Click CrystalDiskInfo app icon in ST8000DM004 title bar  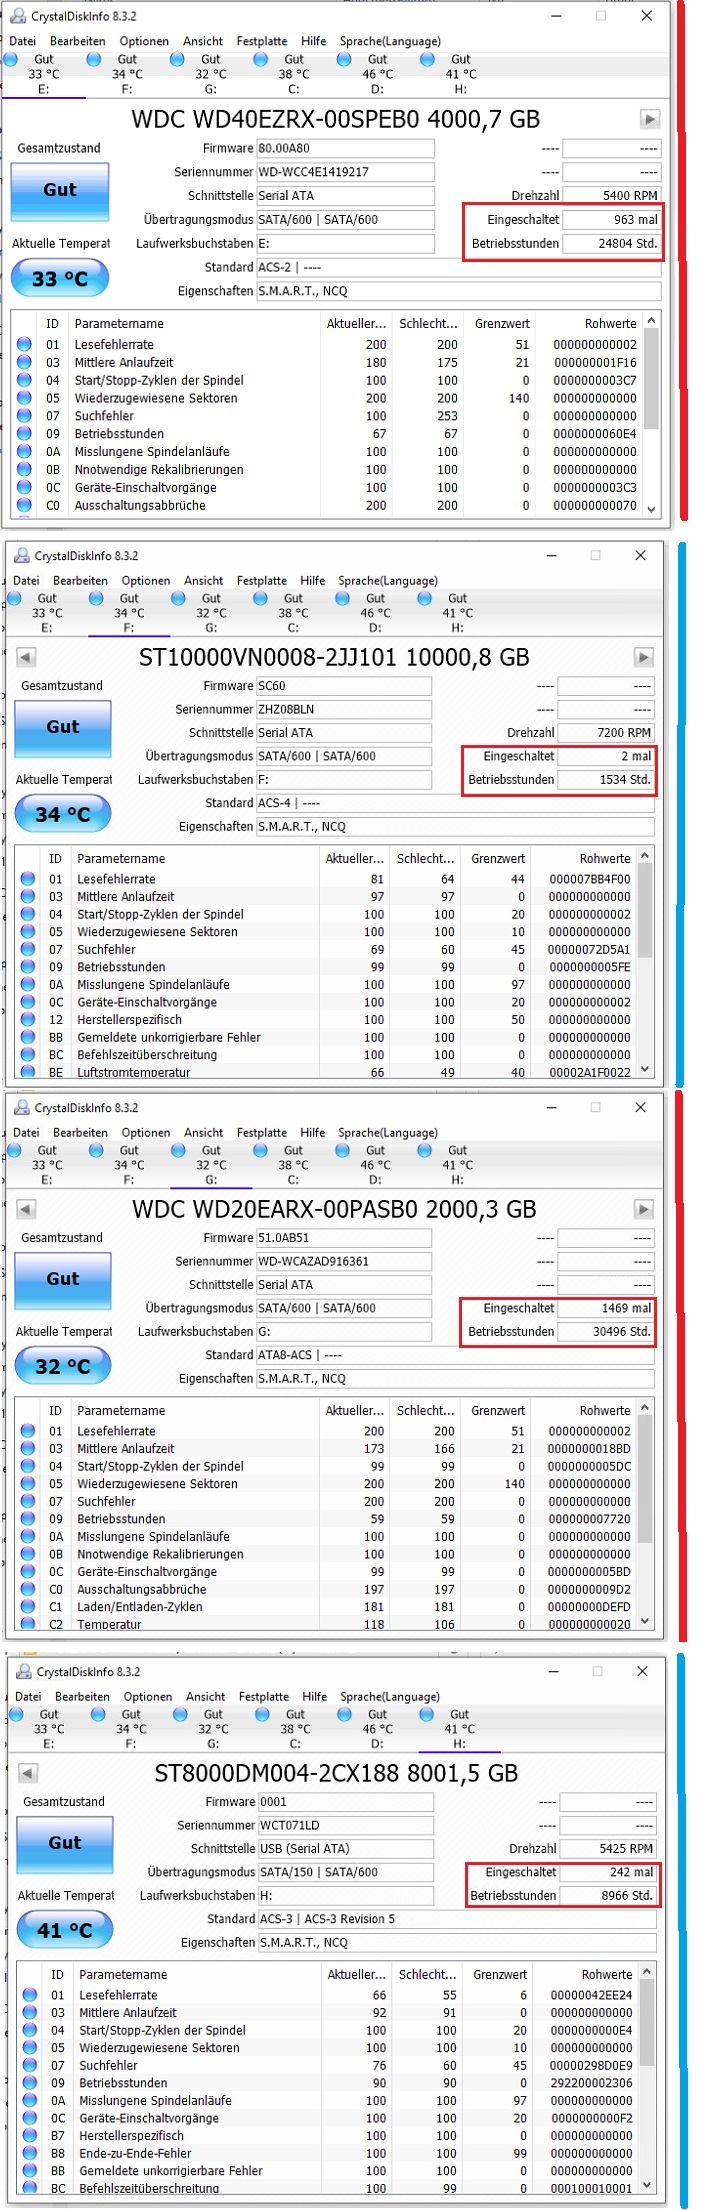22,1671
